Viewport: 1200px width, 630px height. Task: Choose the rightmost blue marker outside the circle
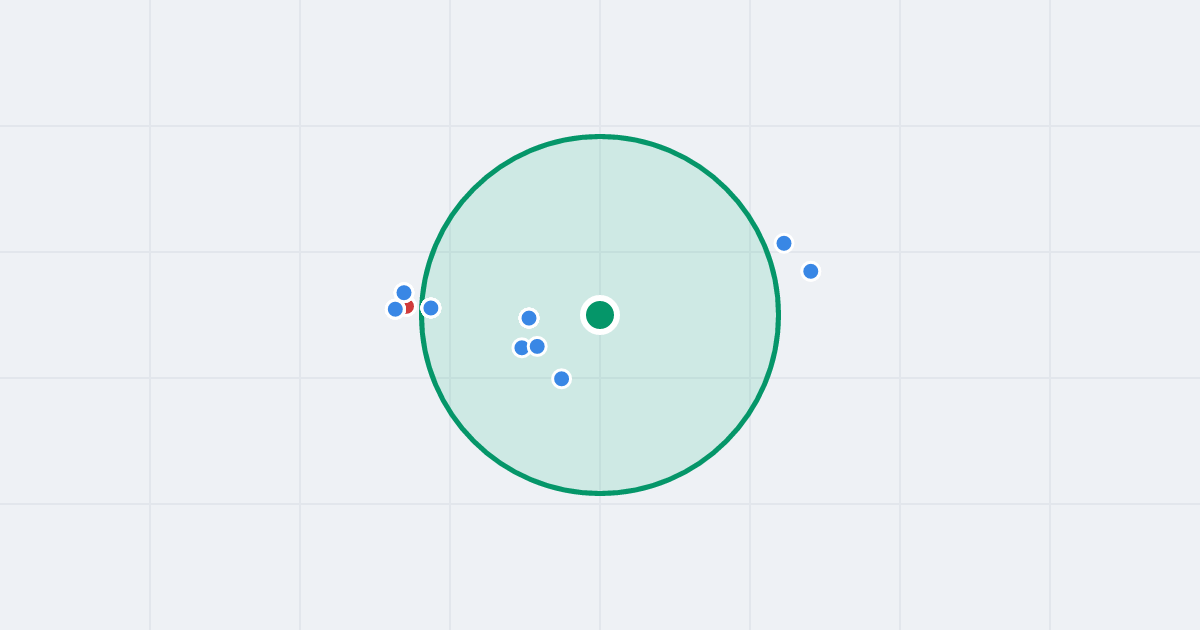point(811,271)
